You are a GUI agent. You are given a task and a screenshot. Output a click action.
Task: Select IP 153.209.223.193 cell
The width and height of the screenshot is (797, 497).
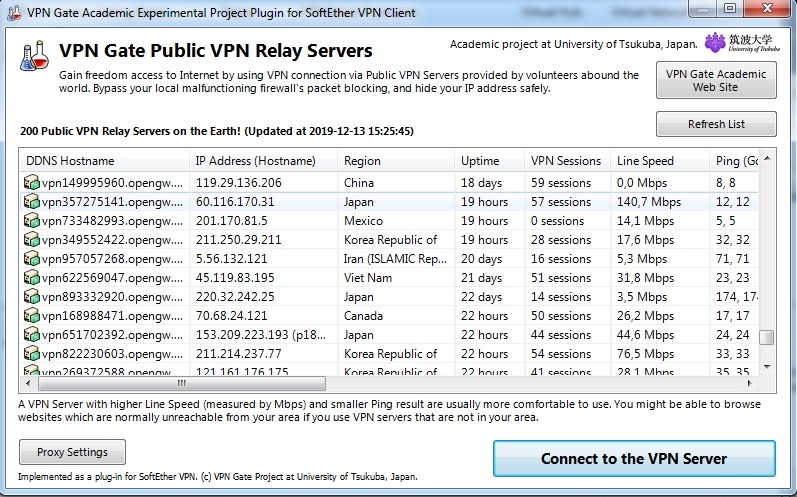pyautogui.click(x=261, y=335)
